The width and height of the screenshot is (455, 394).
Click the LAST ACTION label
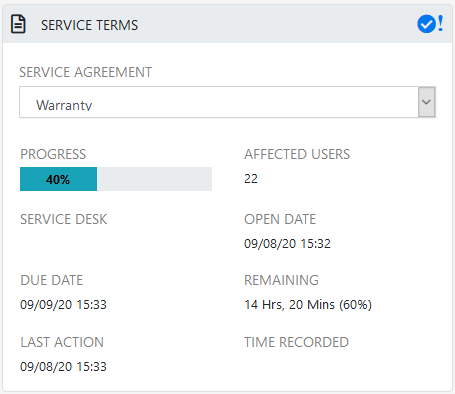coord(62,342)
